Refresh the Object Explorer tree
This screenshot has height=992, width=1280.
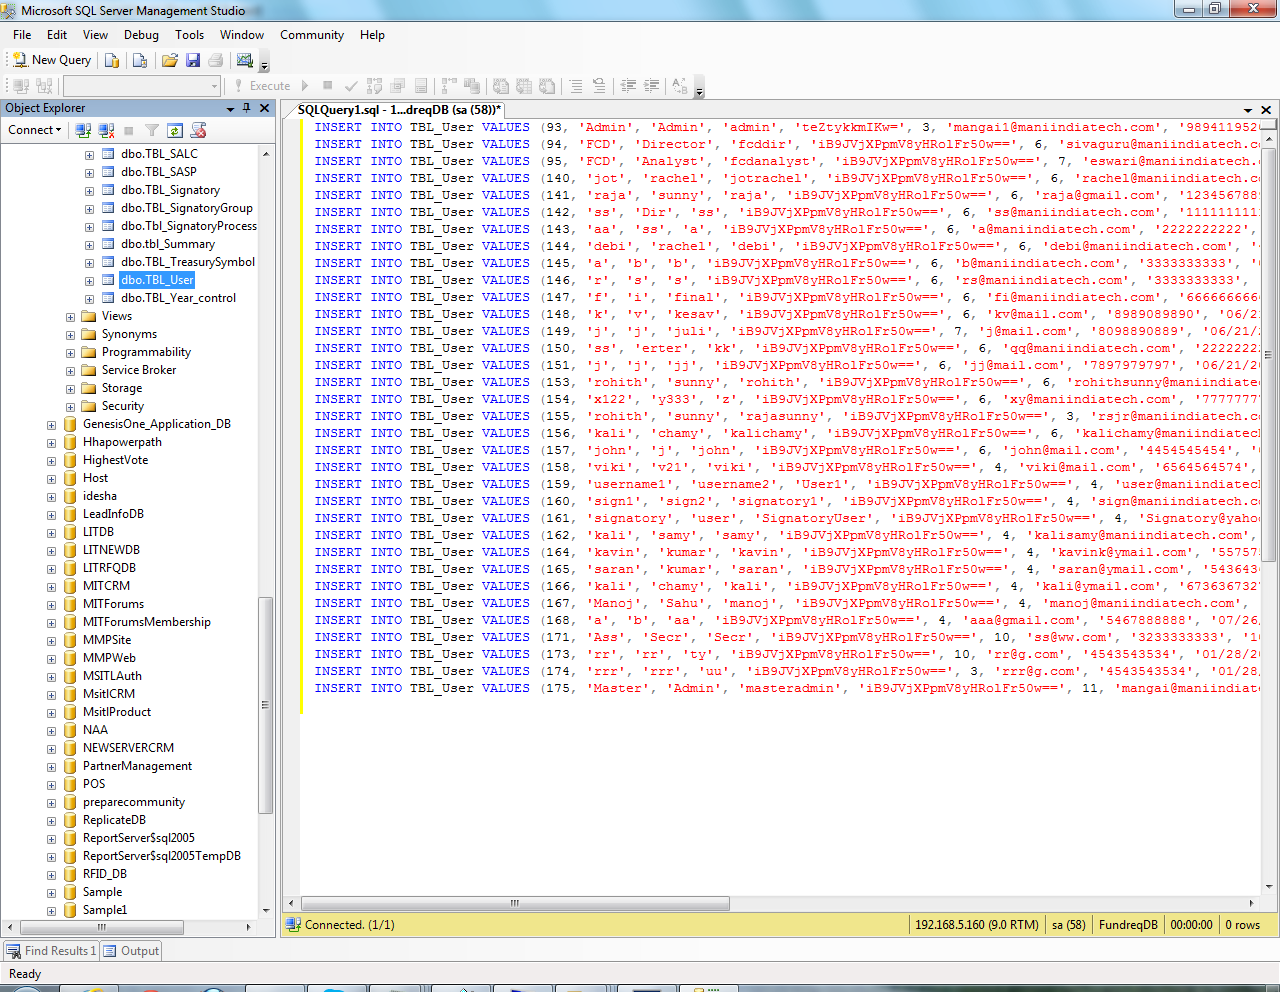click(175, 130)
